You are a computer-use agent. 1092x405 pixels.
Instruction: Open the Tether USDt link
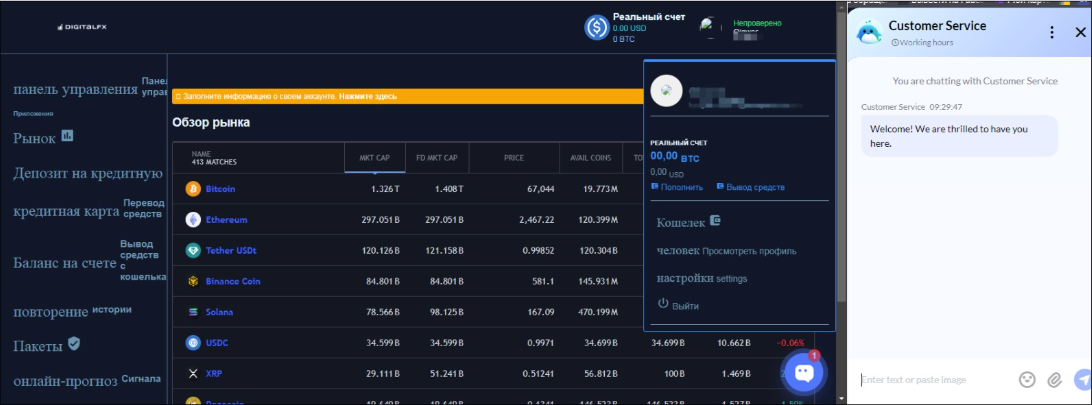(231, 251)
